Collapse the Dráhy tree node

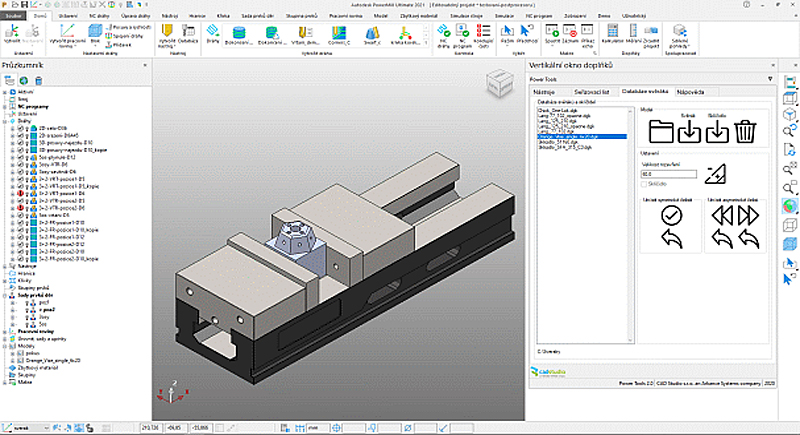(x=5, y=121)
